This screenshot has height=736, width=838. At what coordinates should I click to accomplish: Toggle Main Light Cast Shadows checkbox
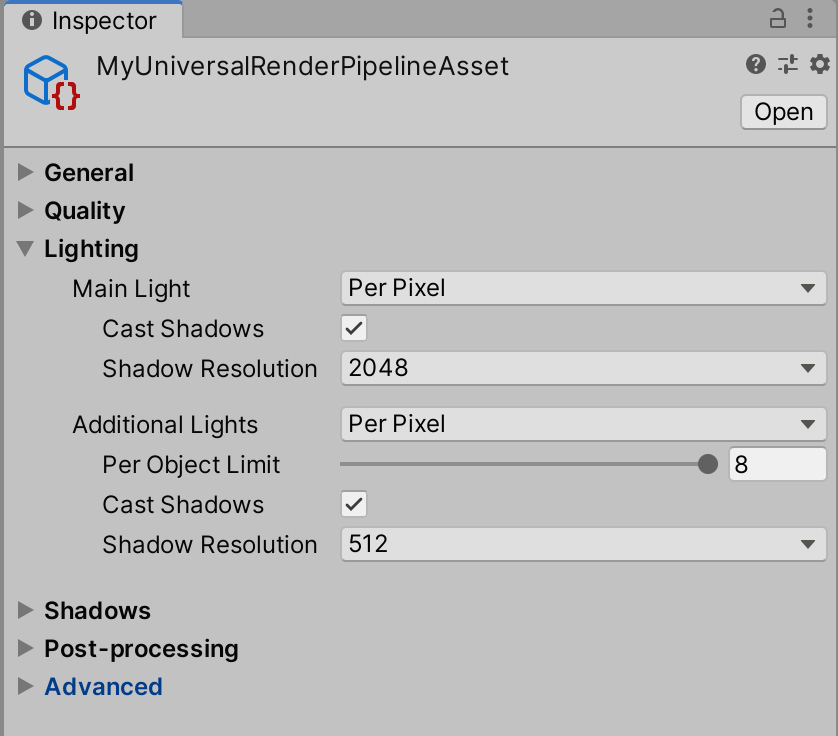point(354,328)
